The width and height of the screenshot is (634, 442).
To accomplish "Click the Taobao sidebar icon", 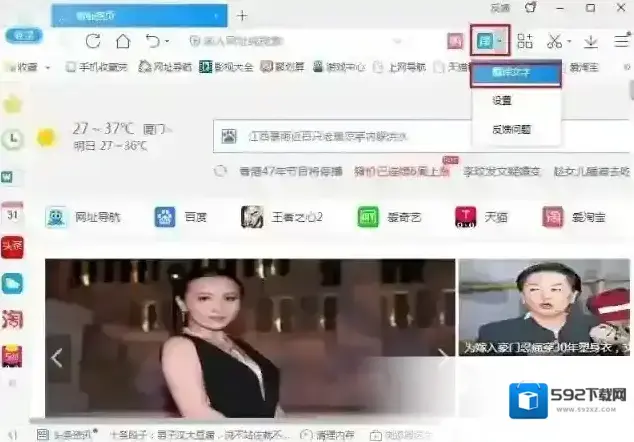I will 12,320.
